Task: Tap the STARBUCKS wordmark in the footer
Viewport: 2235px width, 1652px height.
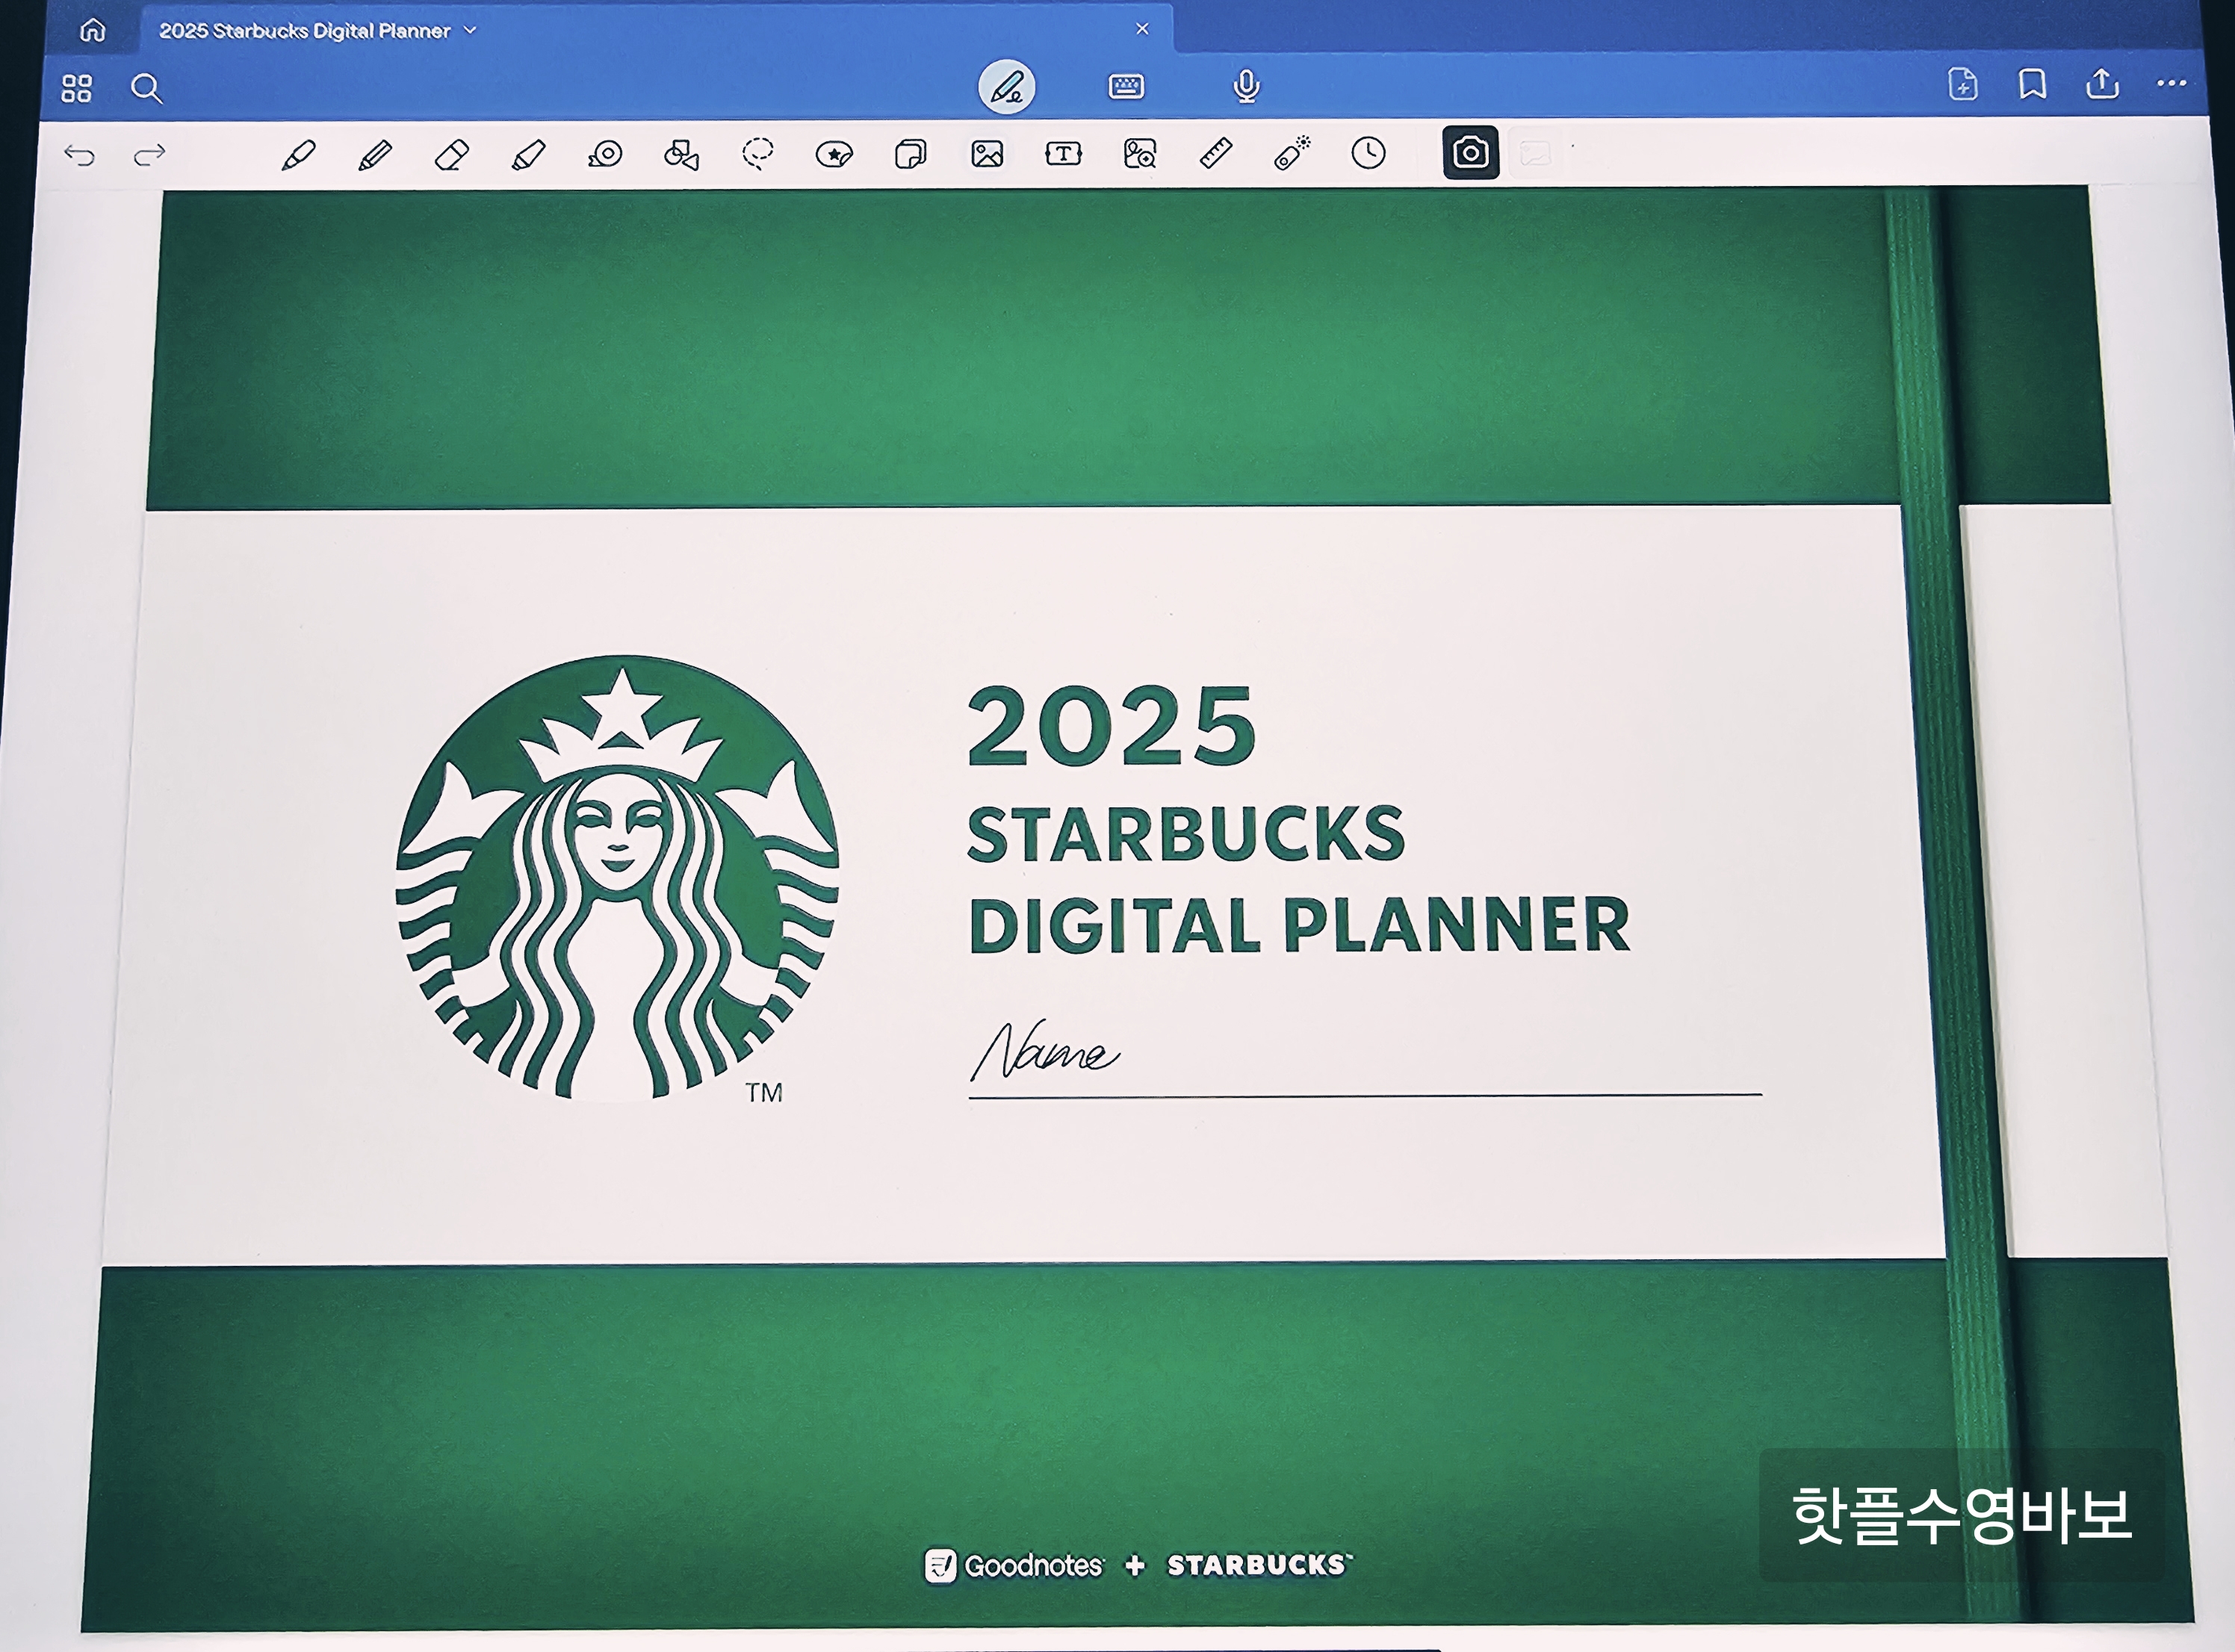Action: (x=1260, y=1564)
